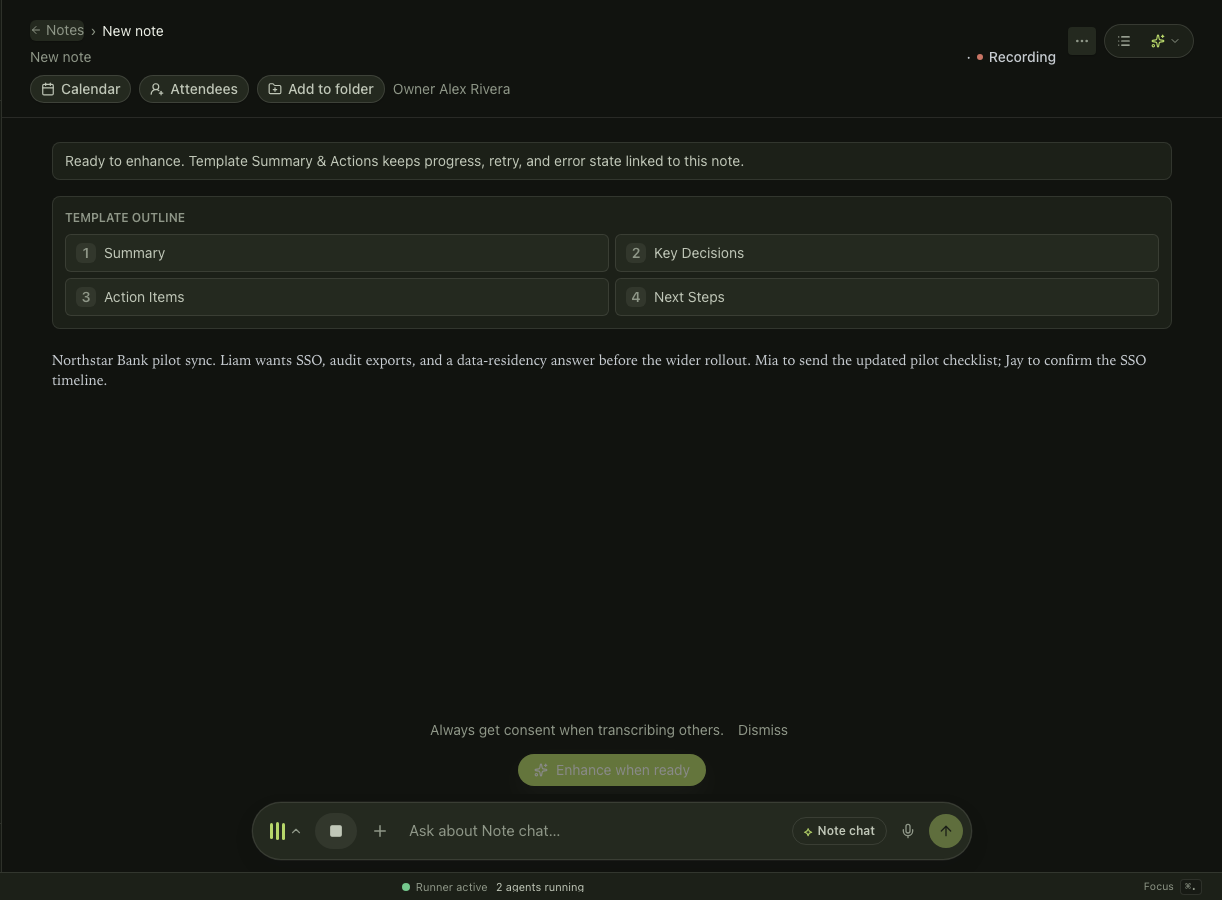Click the Ready to enhance status banner
Image resolution: width=1222 pixels, height=900 pixels.
coord(612,161)
